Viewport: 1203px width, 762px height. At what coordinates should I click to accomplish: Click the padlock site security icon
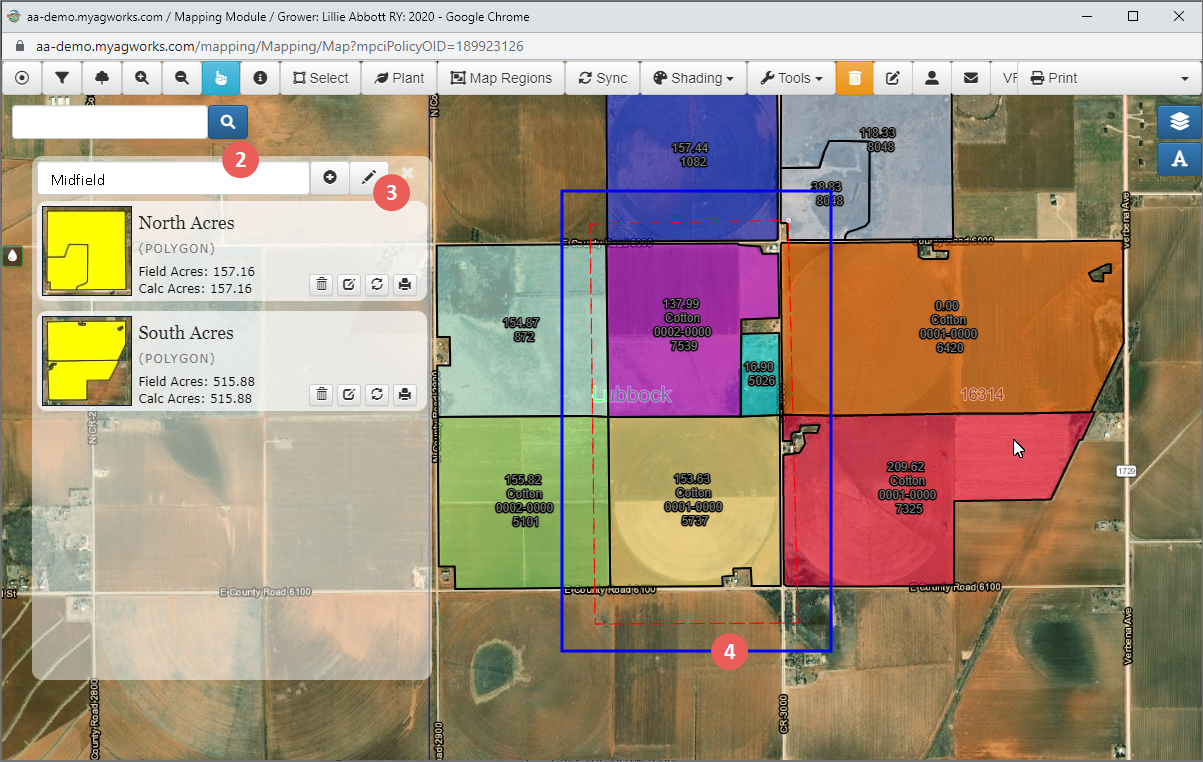[19, 46]
